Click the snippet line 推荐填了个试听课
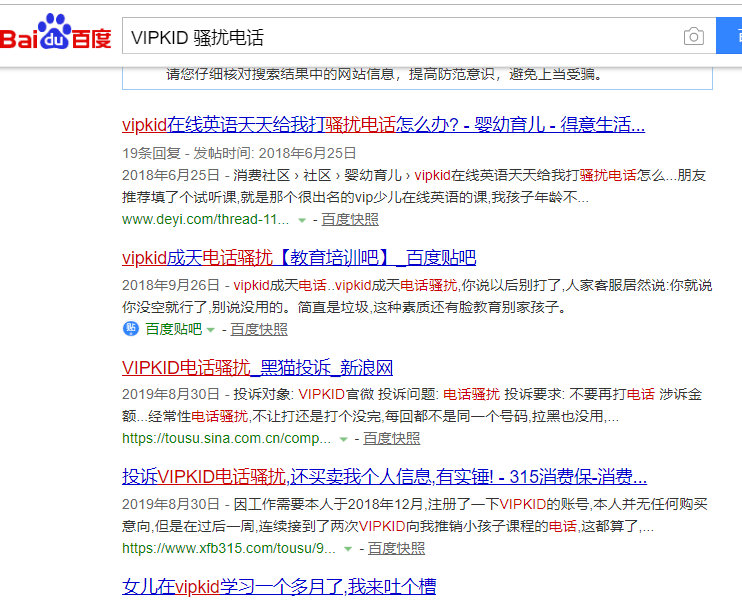 click(x=355, y=197)
